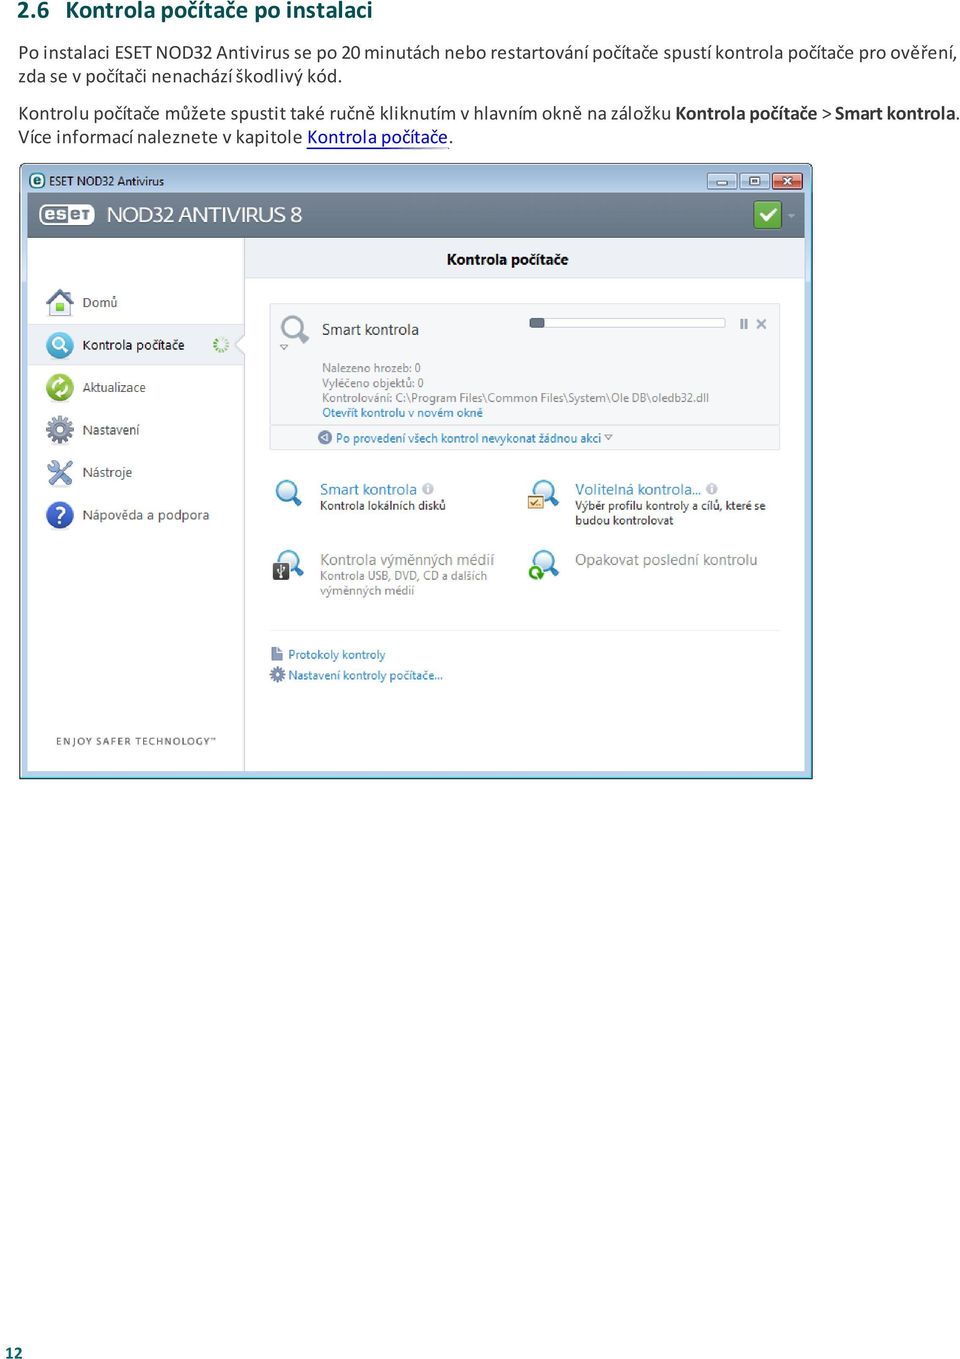This screenshot has height=1359, width=960.
Task: Click the Nápověda a podpora question mark icon
Action: coord(60,515)
